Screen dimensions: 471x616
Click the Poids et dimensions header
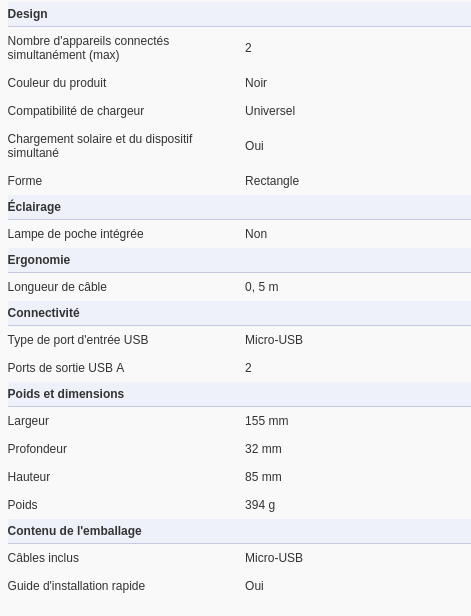[66, 394]
